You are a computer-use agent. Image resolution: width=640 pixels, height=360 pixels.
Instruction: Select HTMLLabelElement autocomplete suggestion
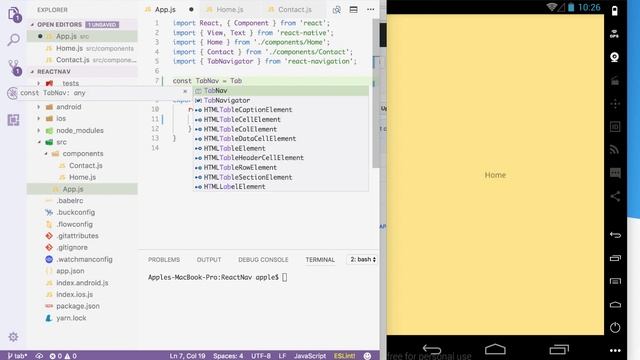coord(281,187)
